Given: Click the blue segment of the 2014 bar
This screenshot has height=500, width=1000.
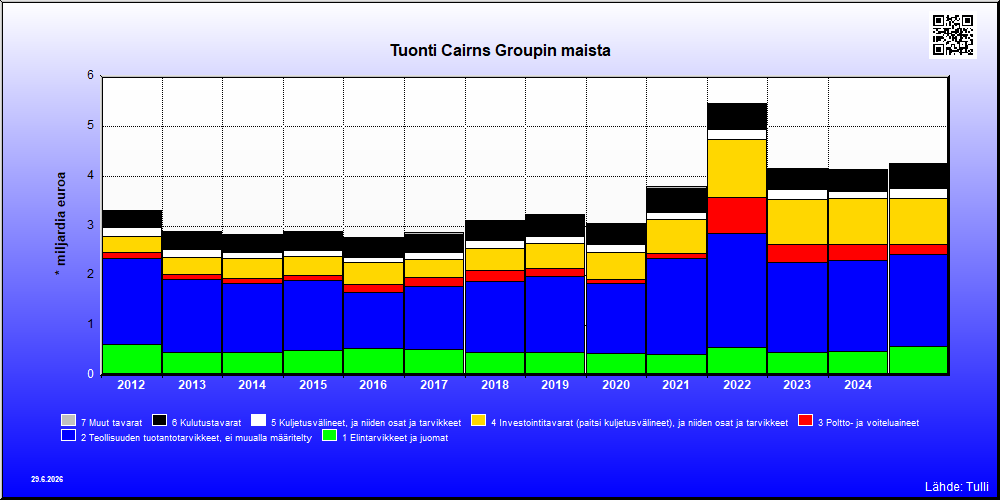Looking at the screenshot, I should click(253, 318).
